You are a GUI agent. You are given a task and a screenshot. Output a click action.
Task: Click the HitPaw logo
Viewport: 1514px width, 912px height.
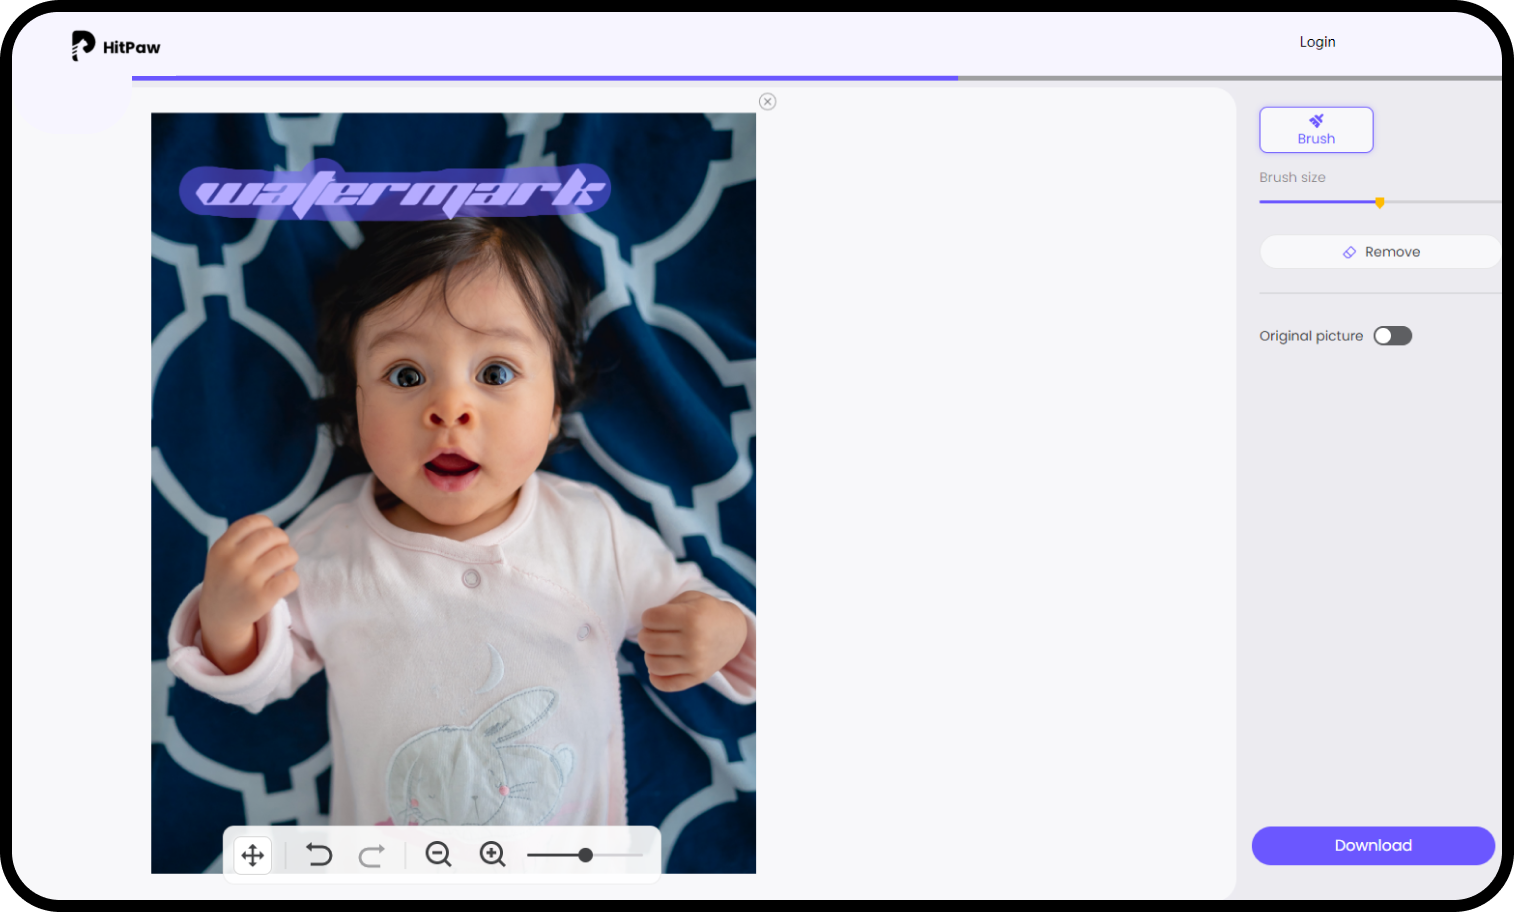click(114, 46)
